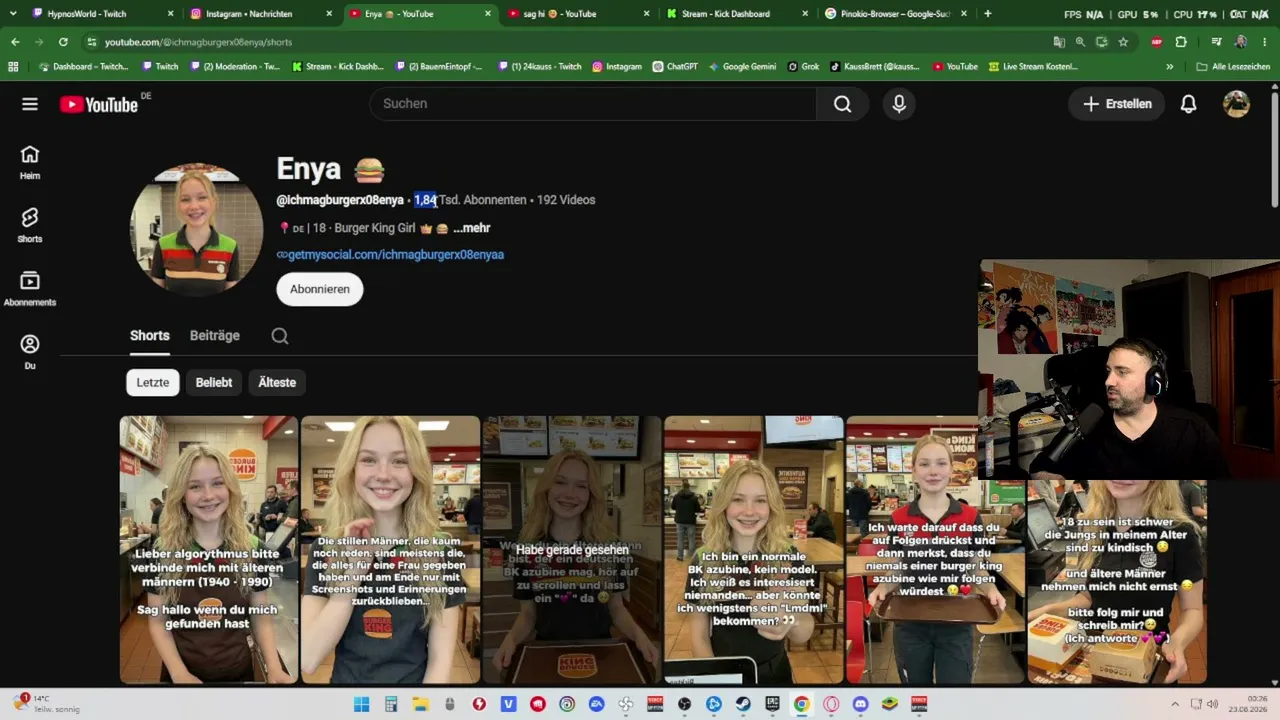The height and width of the screenshot is (720, 1280).
Task: Show more bookmarks with the overflow chevron
Action: coord(1170,67)
